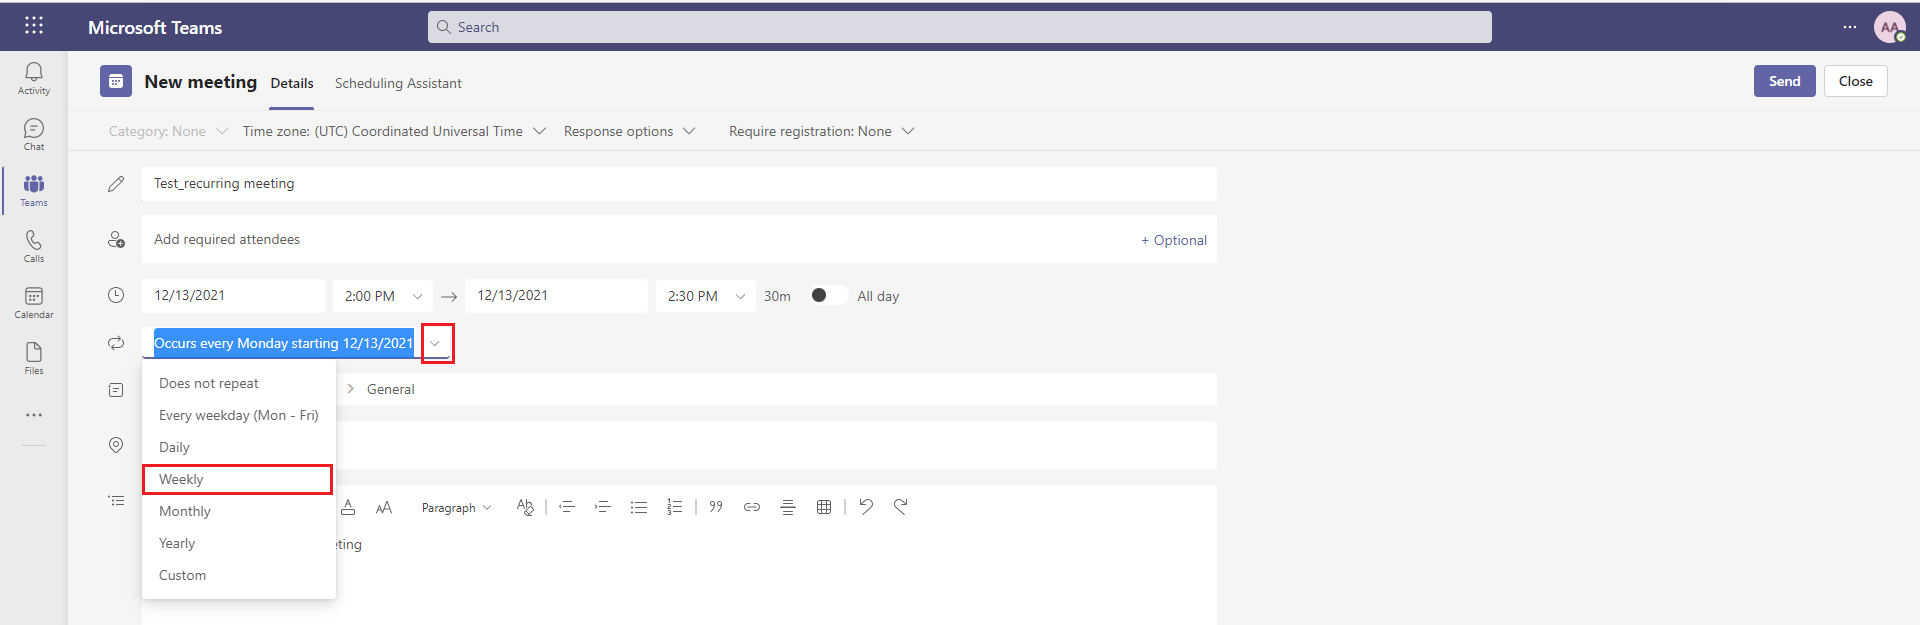Open the app launcher waffle icon
Viewport: 1920px width, 625px height.
tap(34, 26)
